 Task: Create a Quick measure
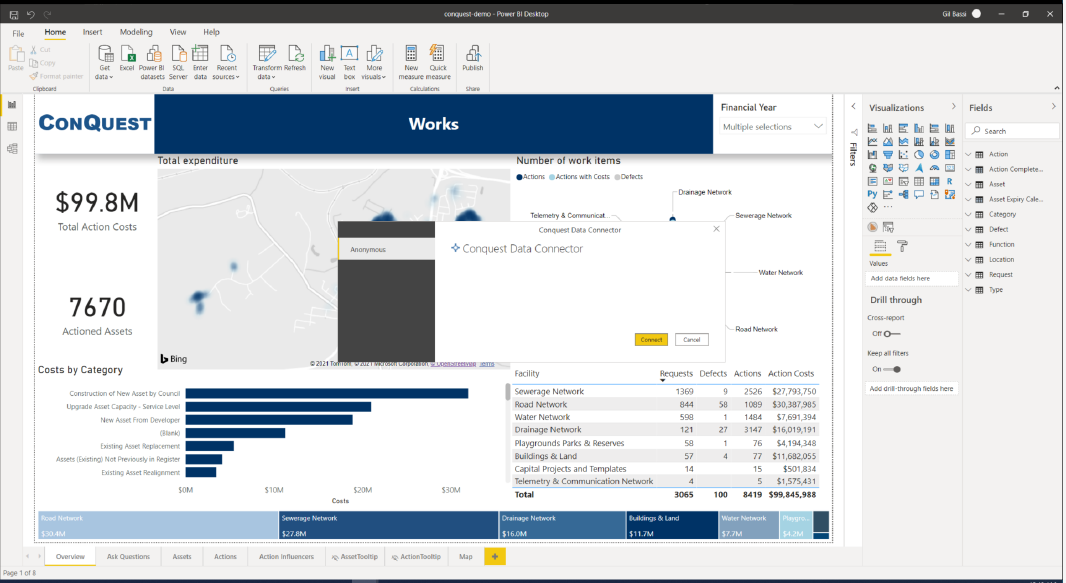(439, 62)
